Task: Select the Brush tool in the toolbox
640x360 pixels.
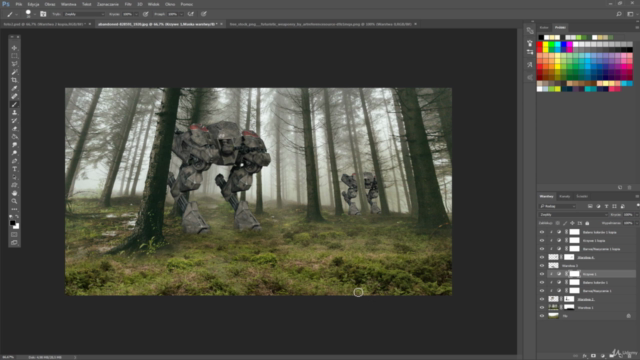Action: 14,104
